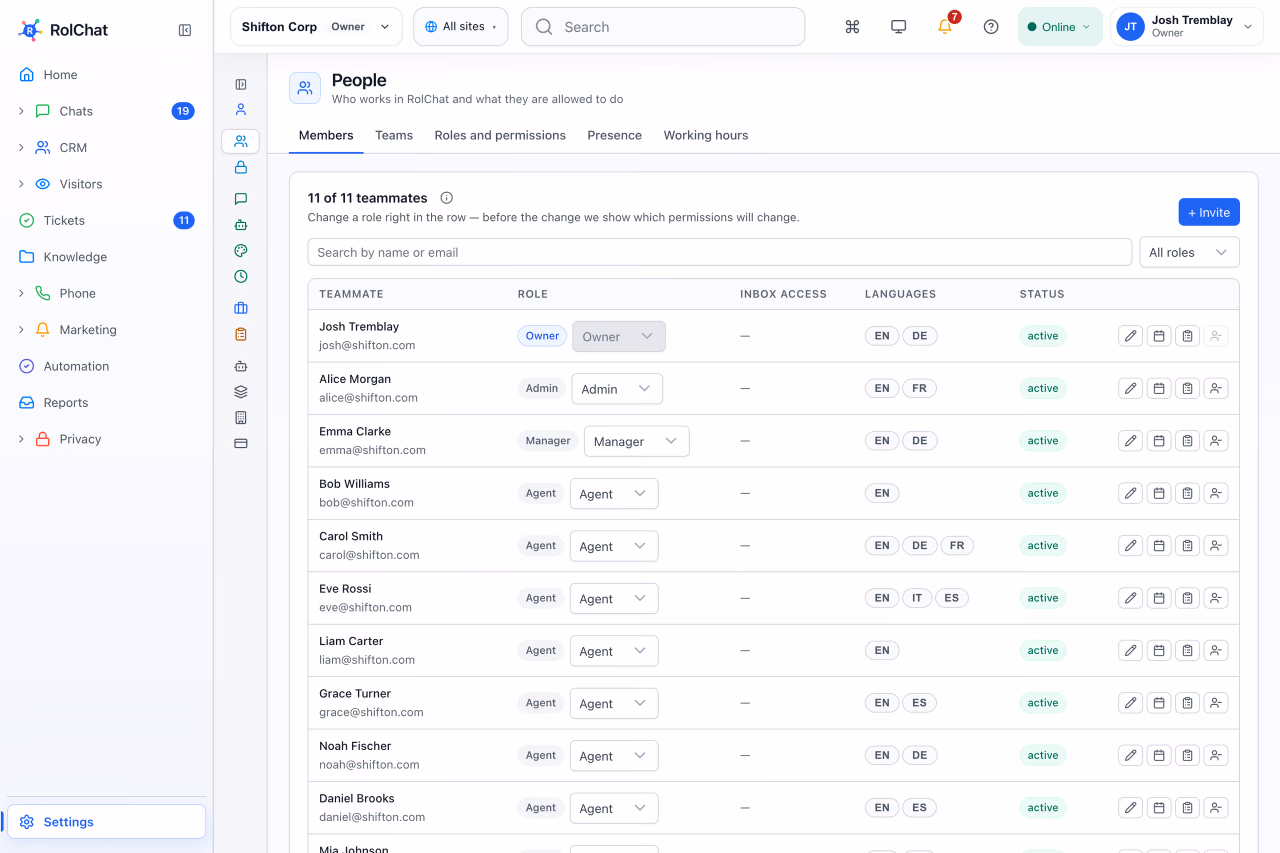Open the command palette shortcut icon
The height and width of the screenshot is (853, 1280).
tap(852, 27)
